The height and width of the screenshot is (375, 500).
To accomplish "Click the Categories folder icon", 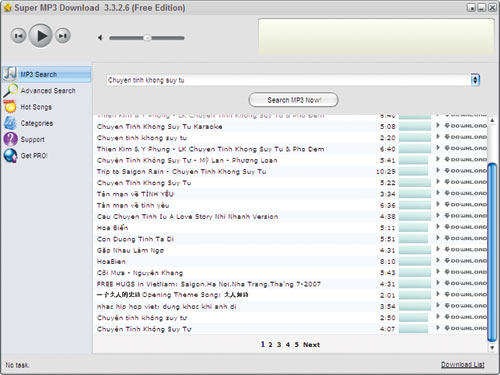I will click(x=10, y=123).
